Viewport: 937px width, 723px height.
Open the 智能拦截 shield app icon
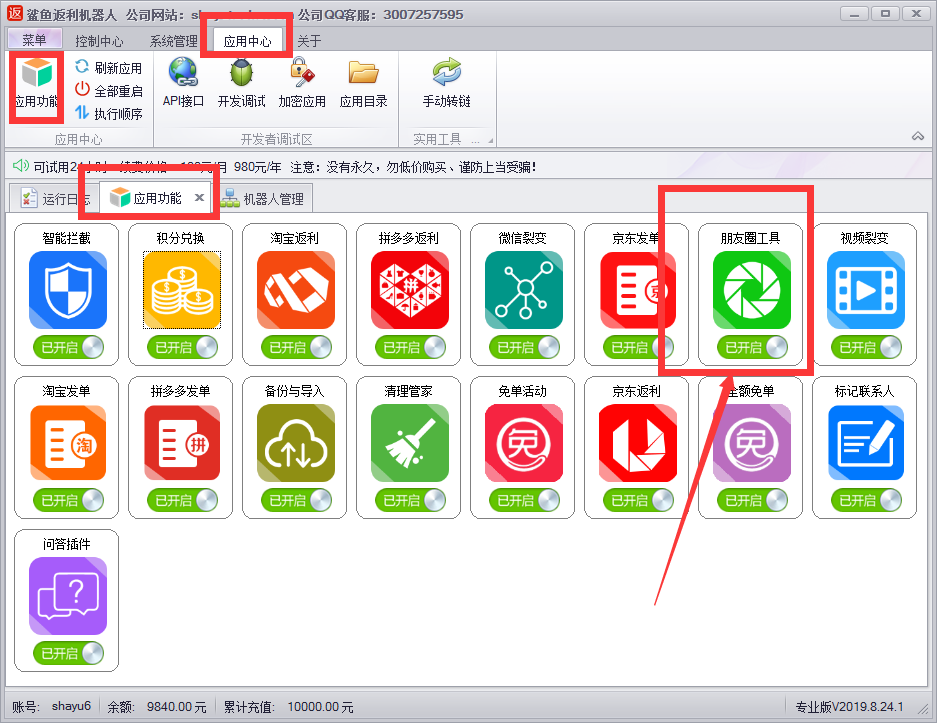pyautogui.click(x=68, y=290)
